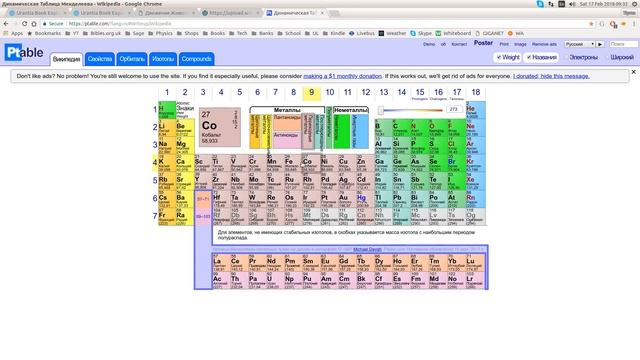The image size is (640, 360).
Task: Click the browser home icon
Action: coord(34,24)
